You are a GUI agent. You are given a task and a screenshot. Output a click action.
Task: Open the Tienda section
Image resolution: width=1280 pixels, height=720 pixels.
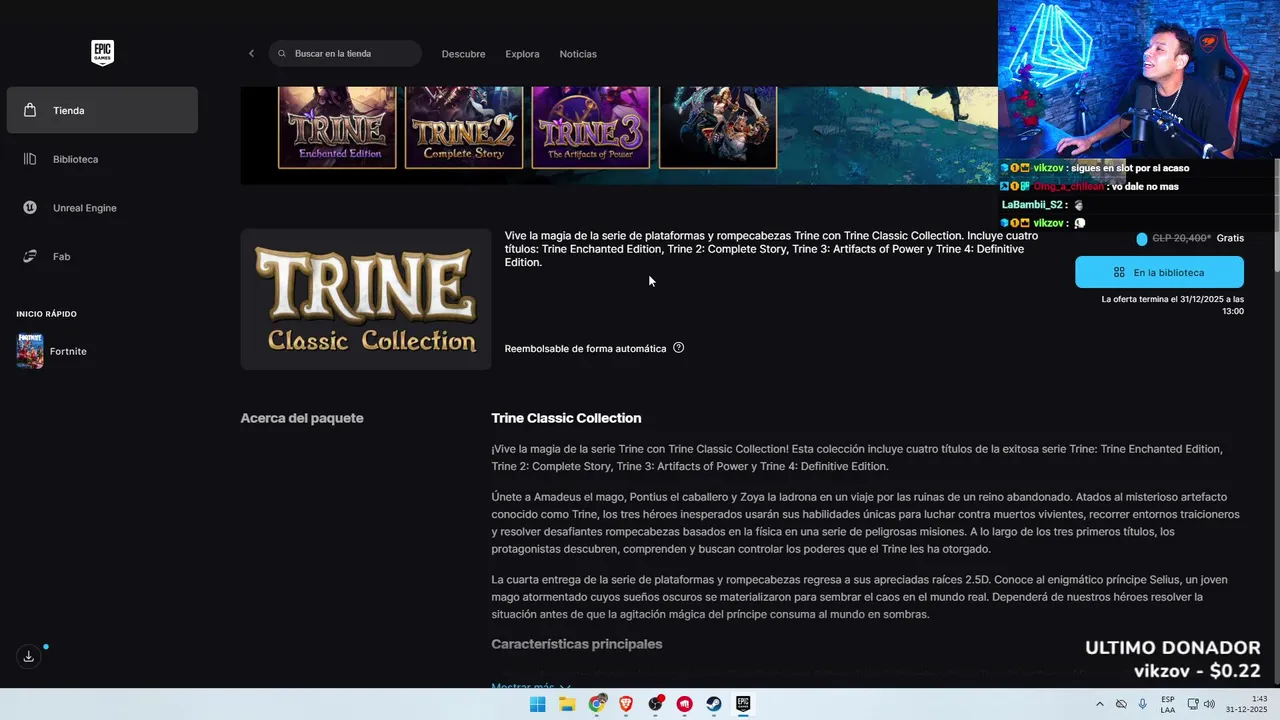pos(102,110)
